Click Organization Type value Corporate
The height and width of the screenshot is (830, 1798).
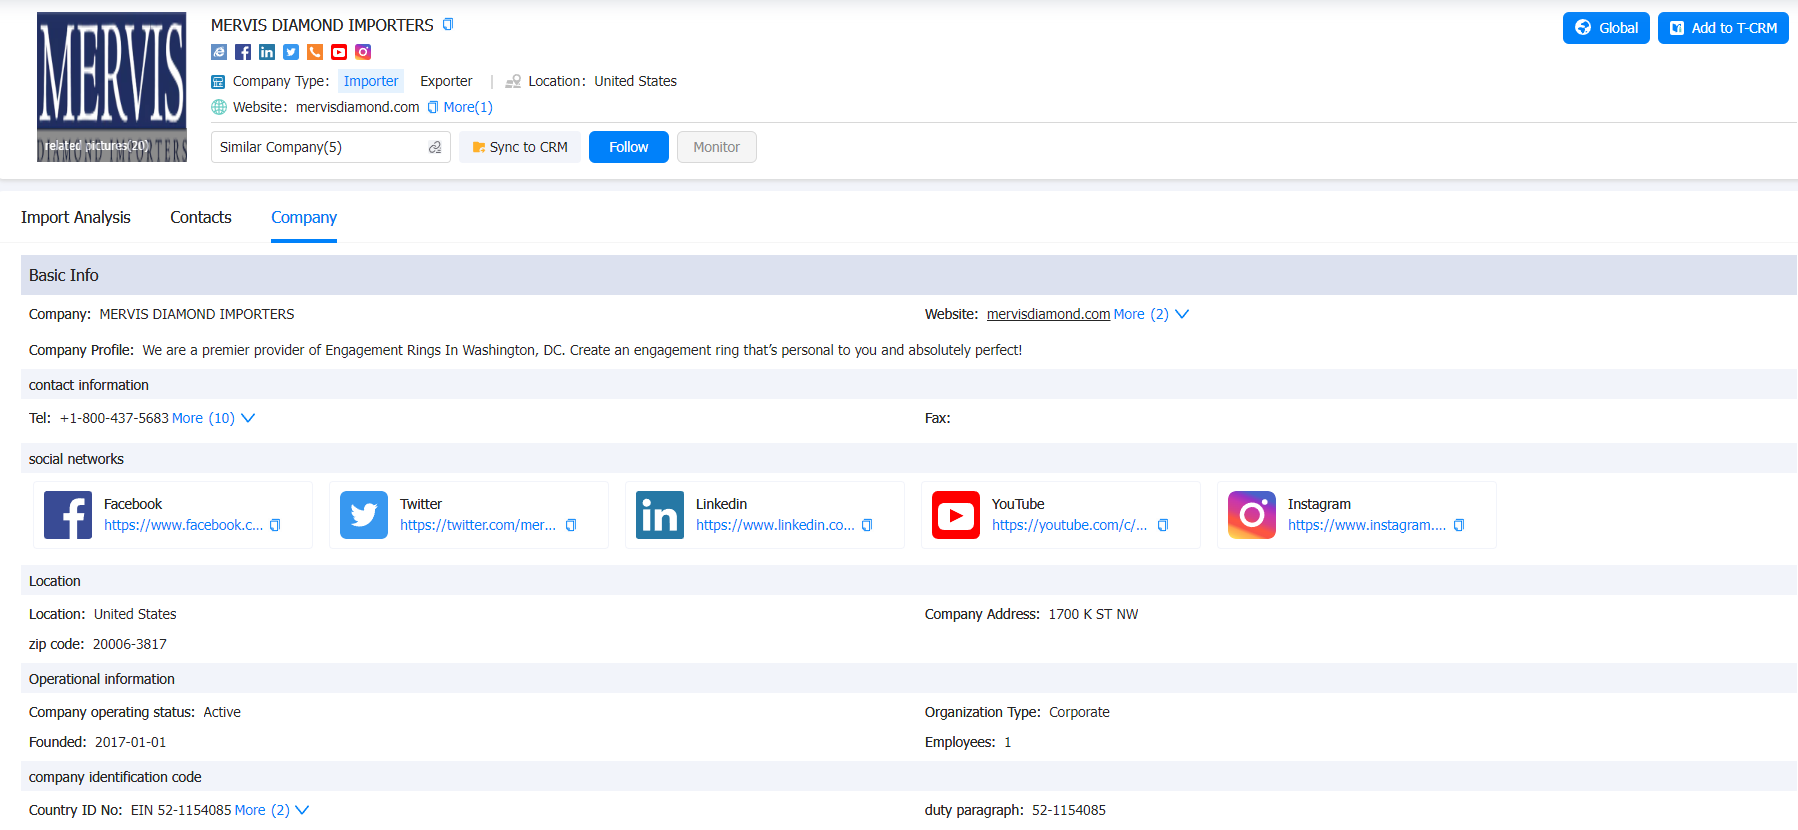[x=1079, y=712]
